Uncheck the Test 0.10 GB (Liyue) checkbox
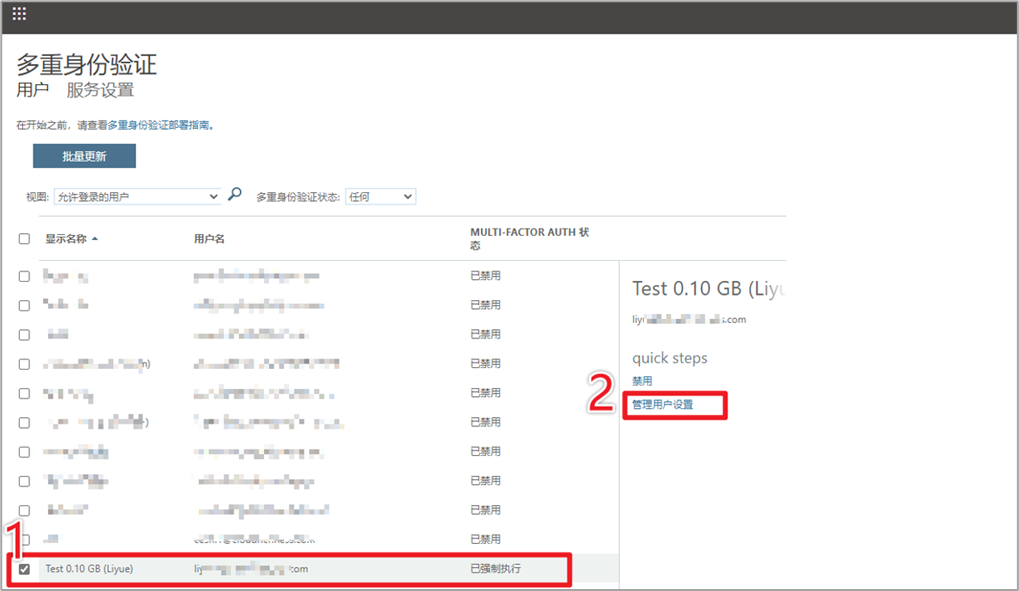 pyautogui.click(x=24, y=569)
